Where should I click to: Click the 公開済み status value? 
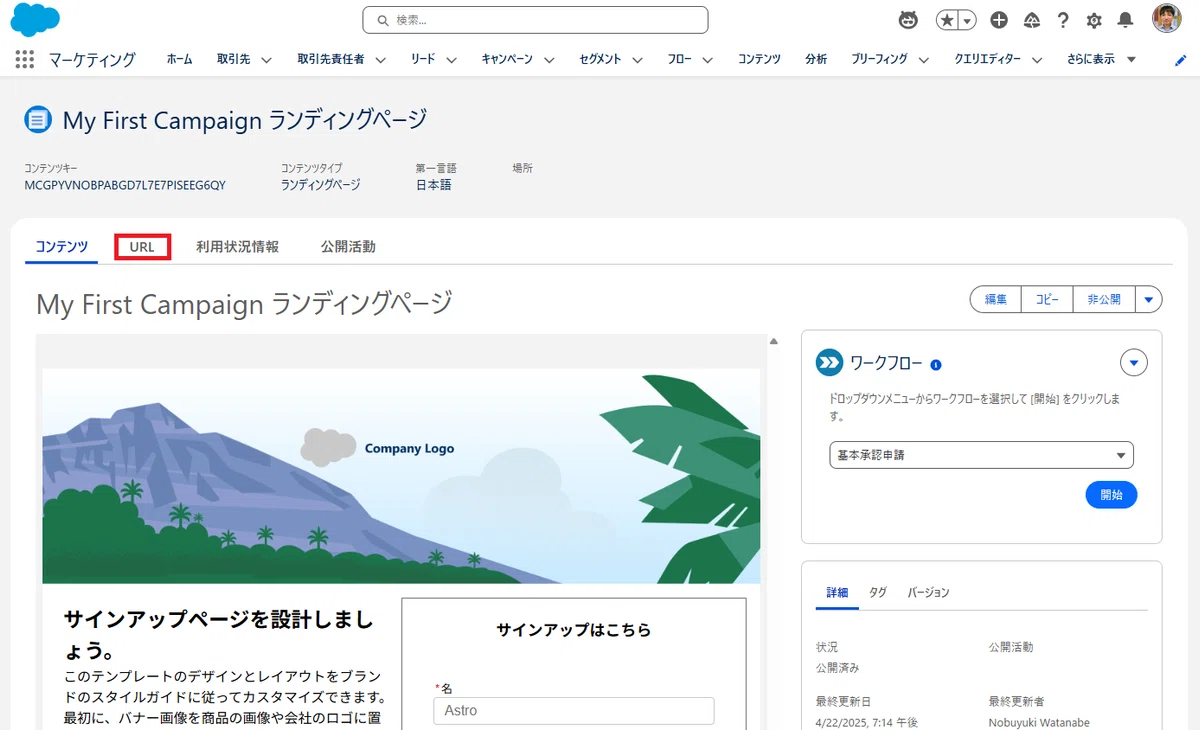838,668
